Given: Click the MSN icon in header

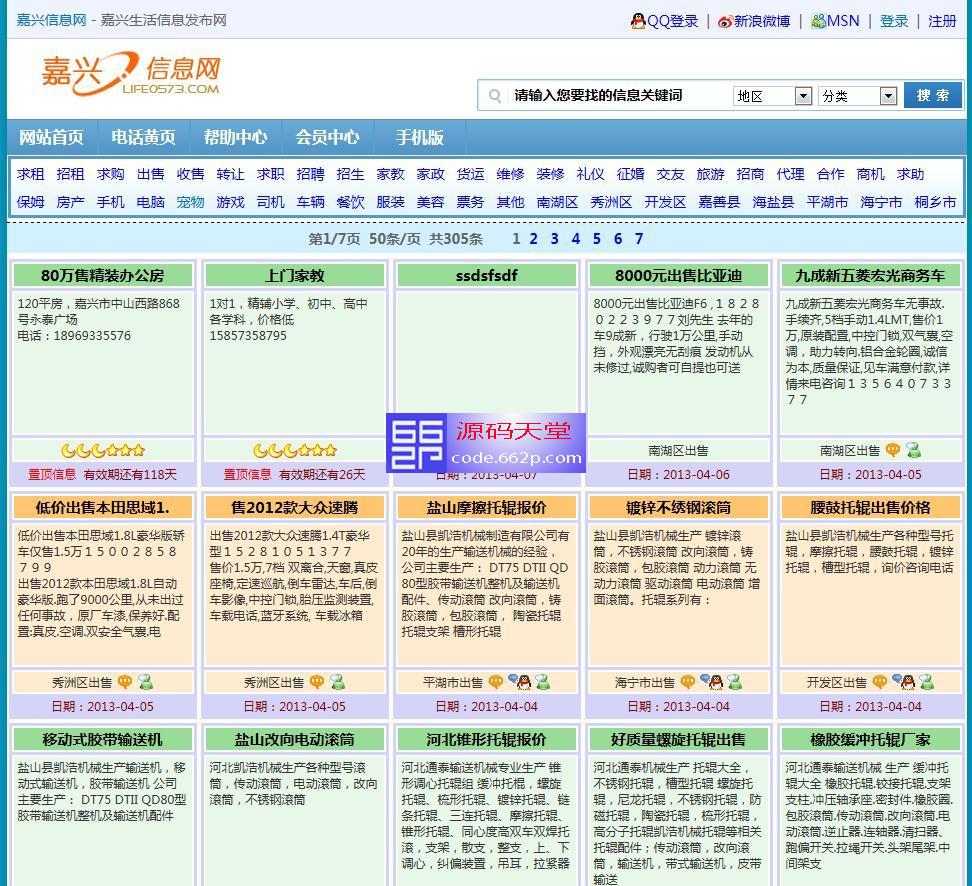Looking at the screenshot, I should pos(818,21).
